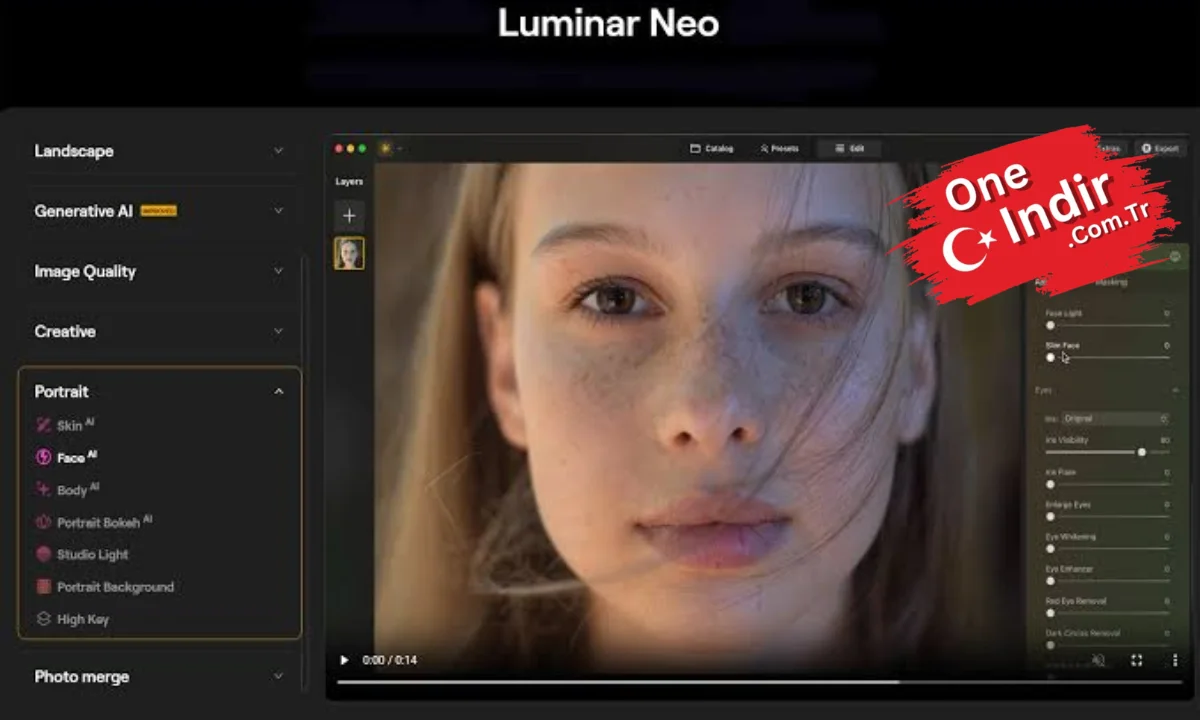
Task: Click the Skin AI tool icon
Action: click(x=43, y=425)
